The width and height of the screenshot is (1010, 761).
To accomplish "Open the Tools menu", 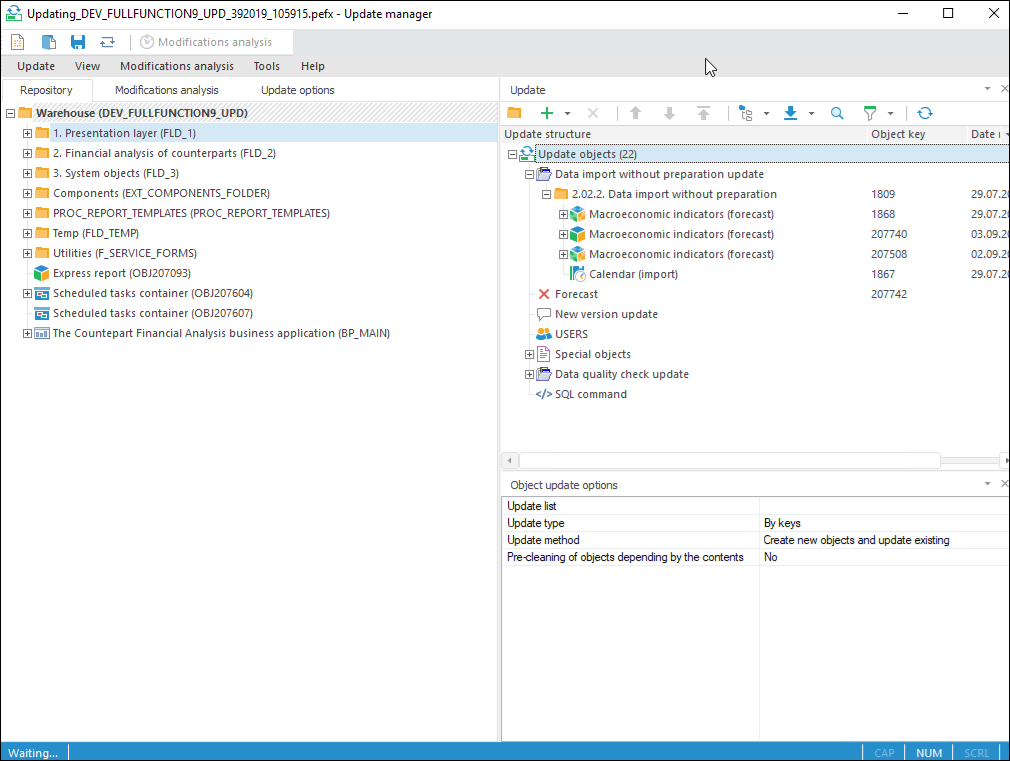I will pyautogui.click(x=266, y=66).
